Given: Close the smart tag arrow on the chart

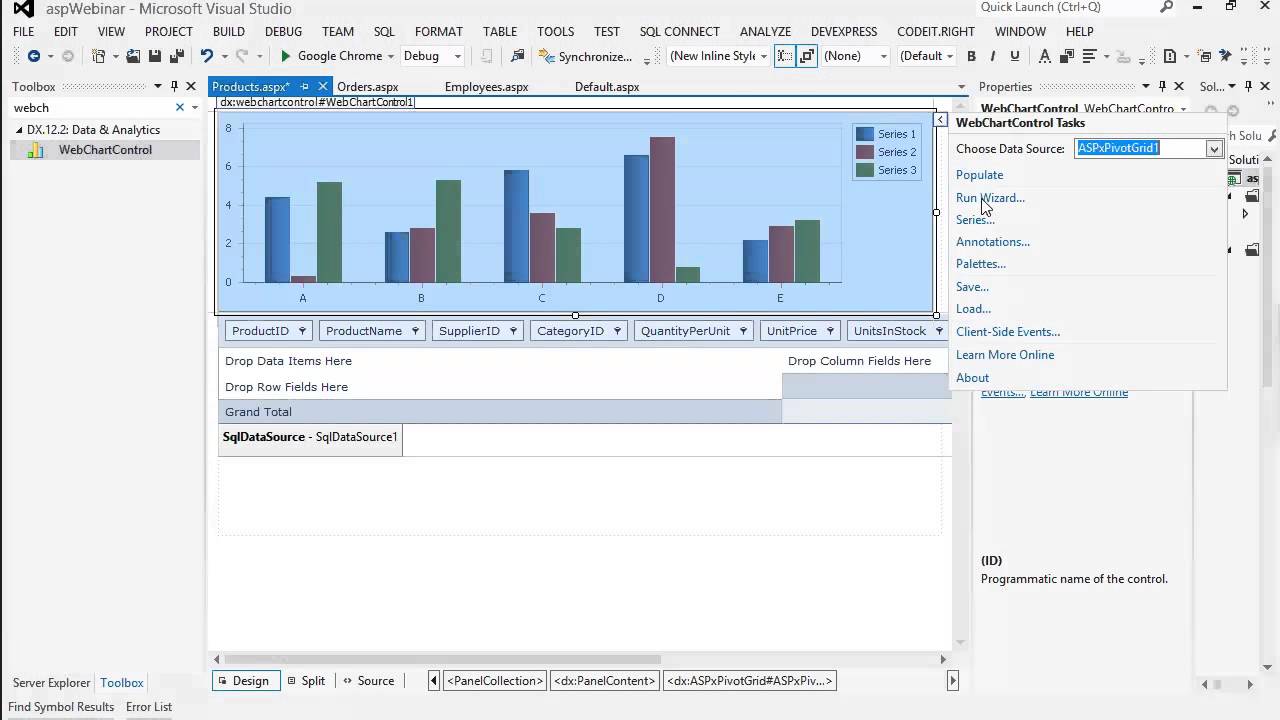Looking at the screenshot, I should [940, 120].
